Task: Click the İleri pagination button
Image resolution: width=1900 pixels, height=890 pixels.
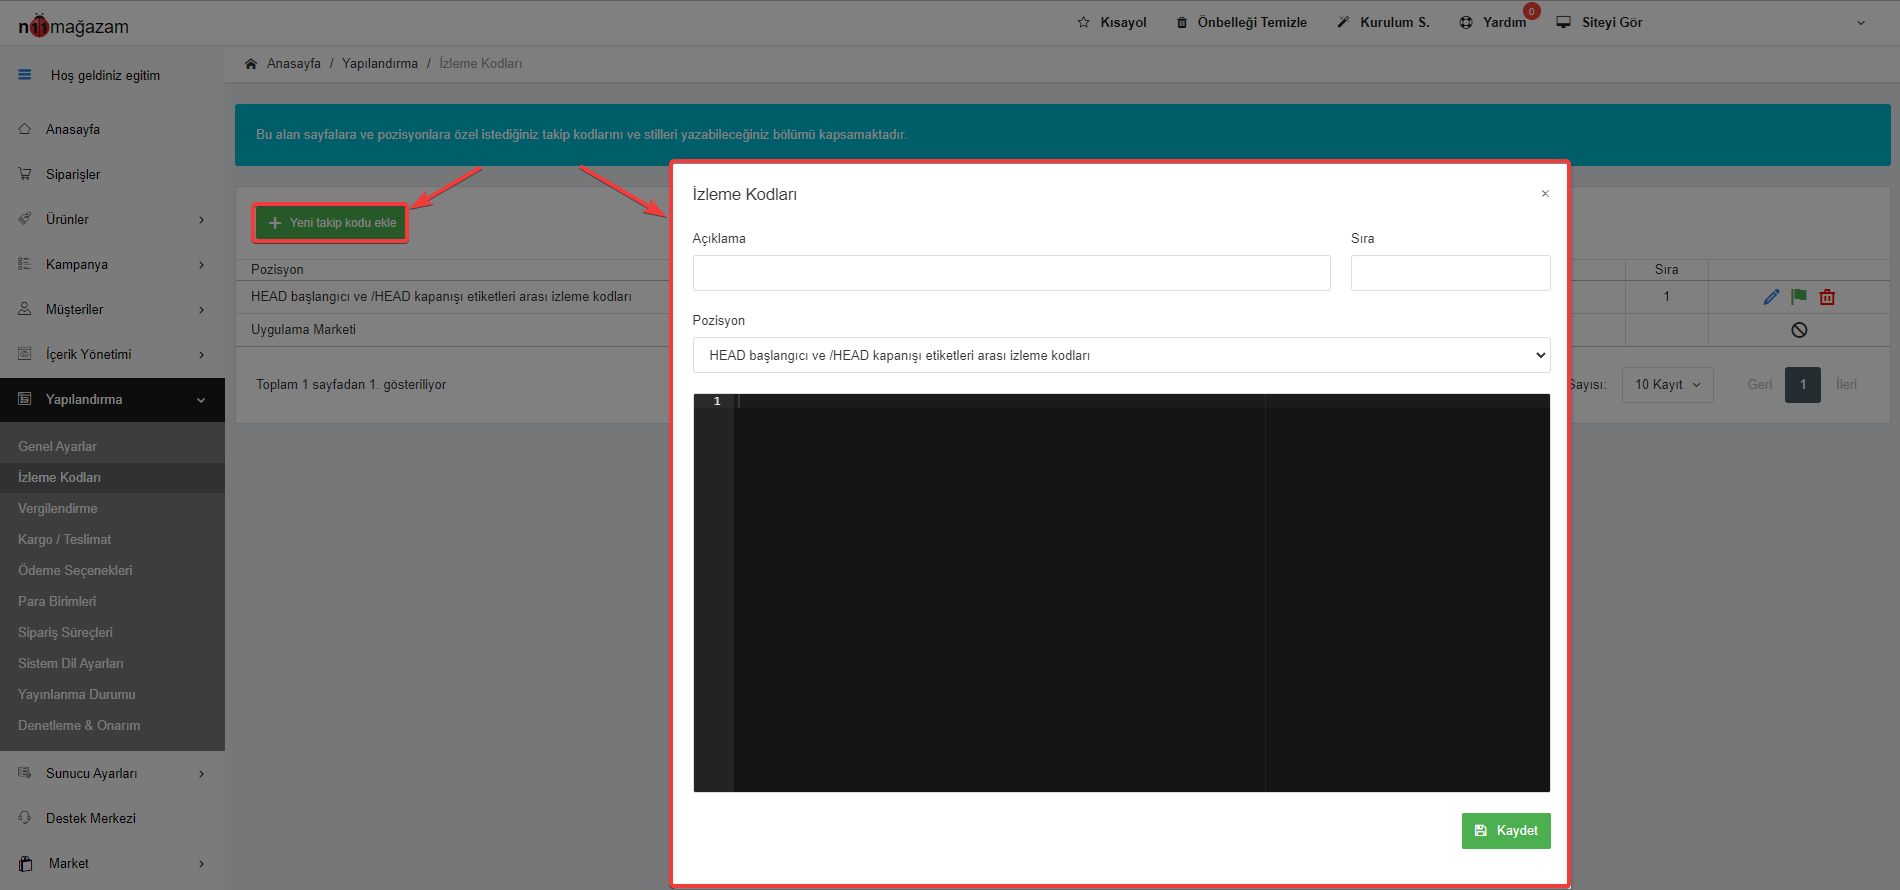Action: pos(1846,385)
